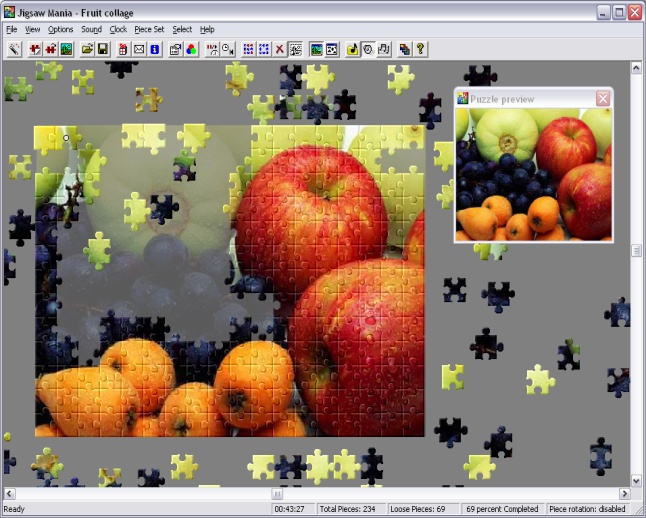Image resolution: width=646 pixels, height=518 pixels.
Task: Toggle the clock toolbar button
Action: click(368, 48)
